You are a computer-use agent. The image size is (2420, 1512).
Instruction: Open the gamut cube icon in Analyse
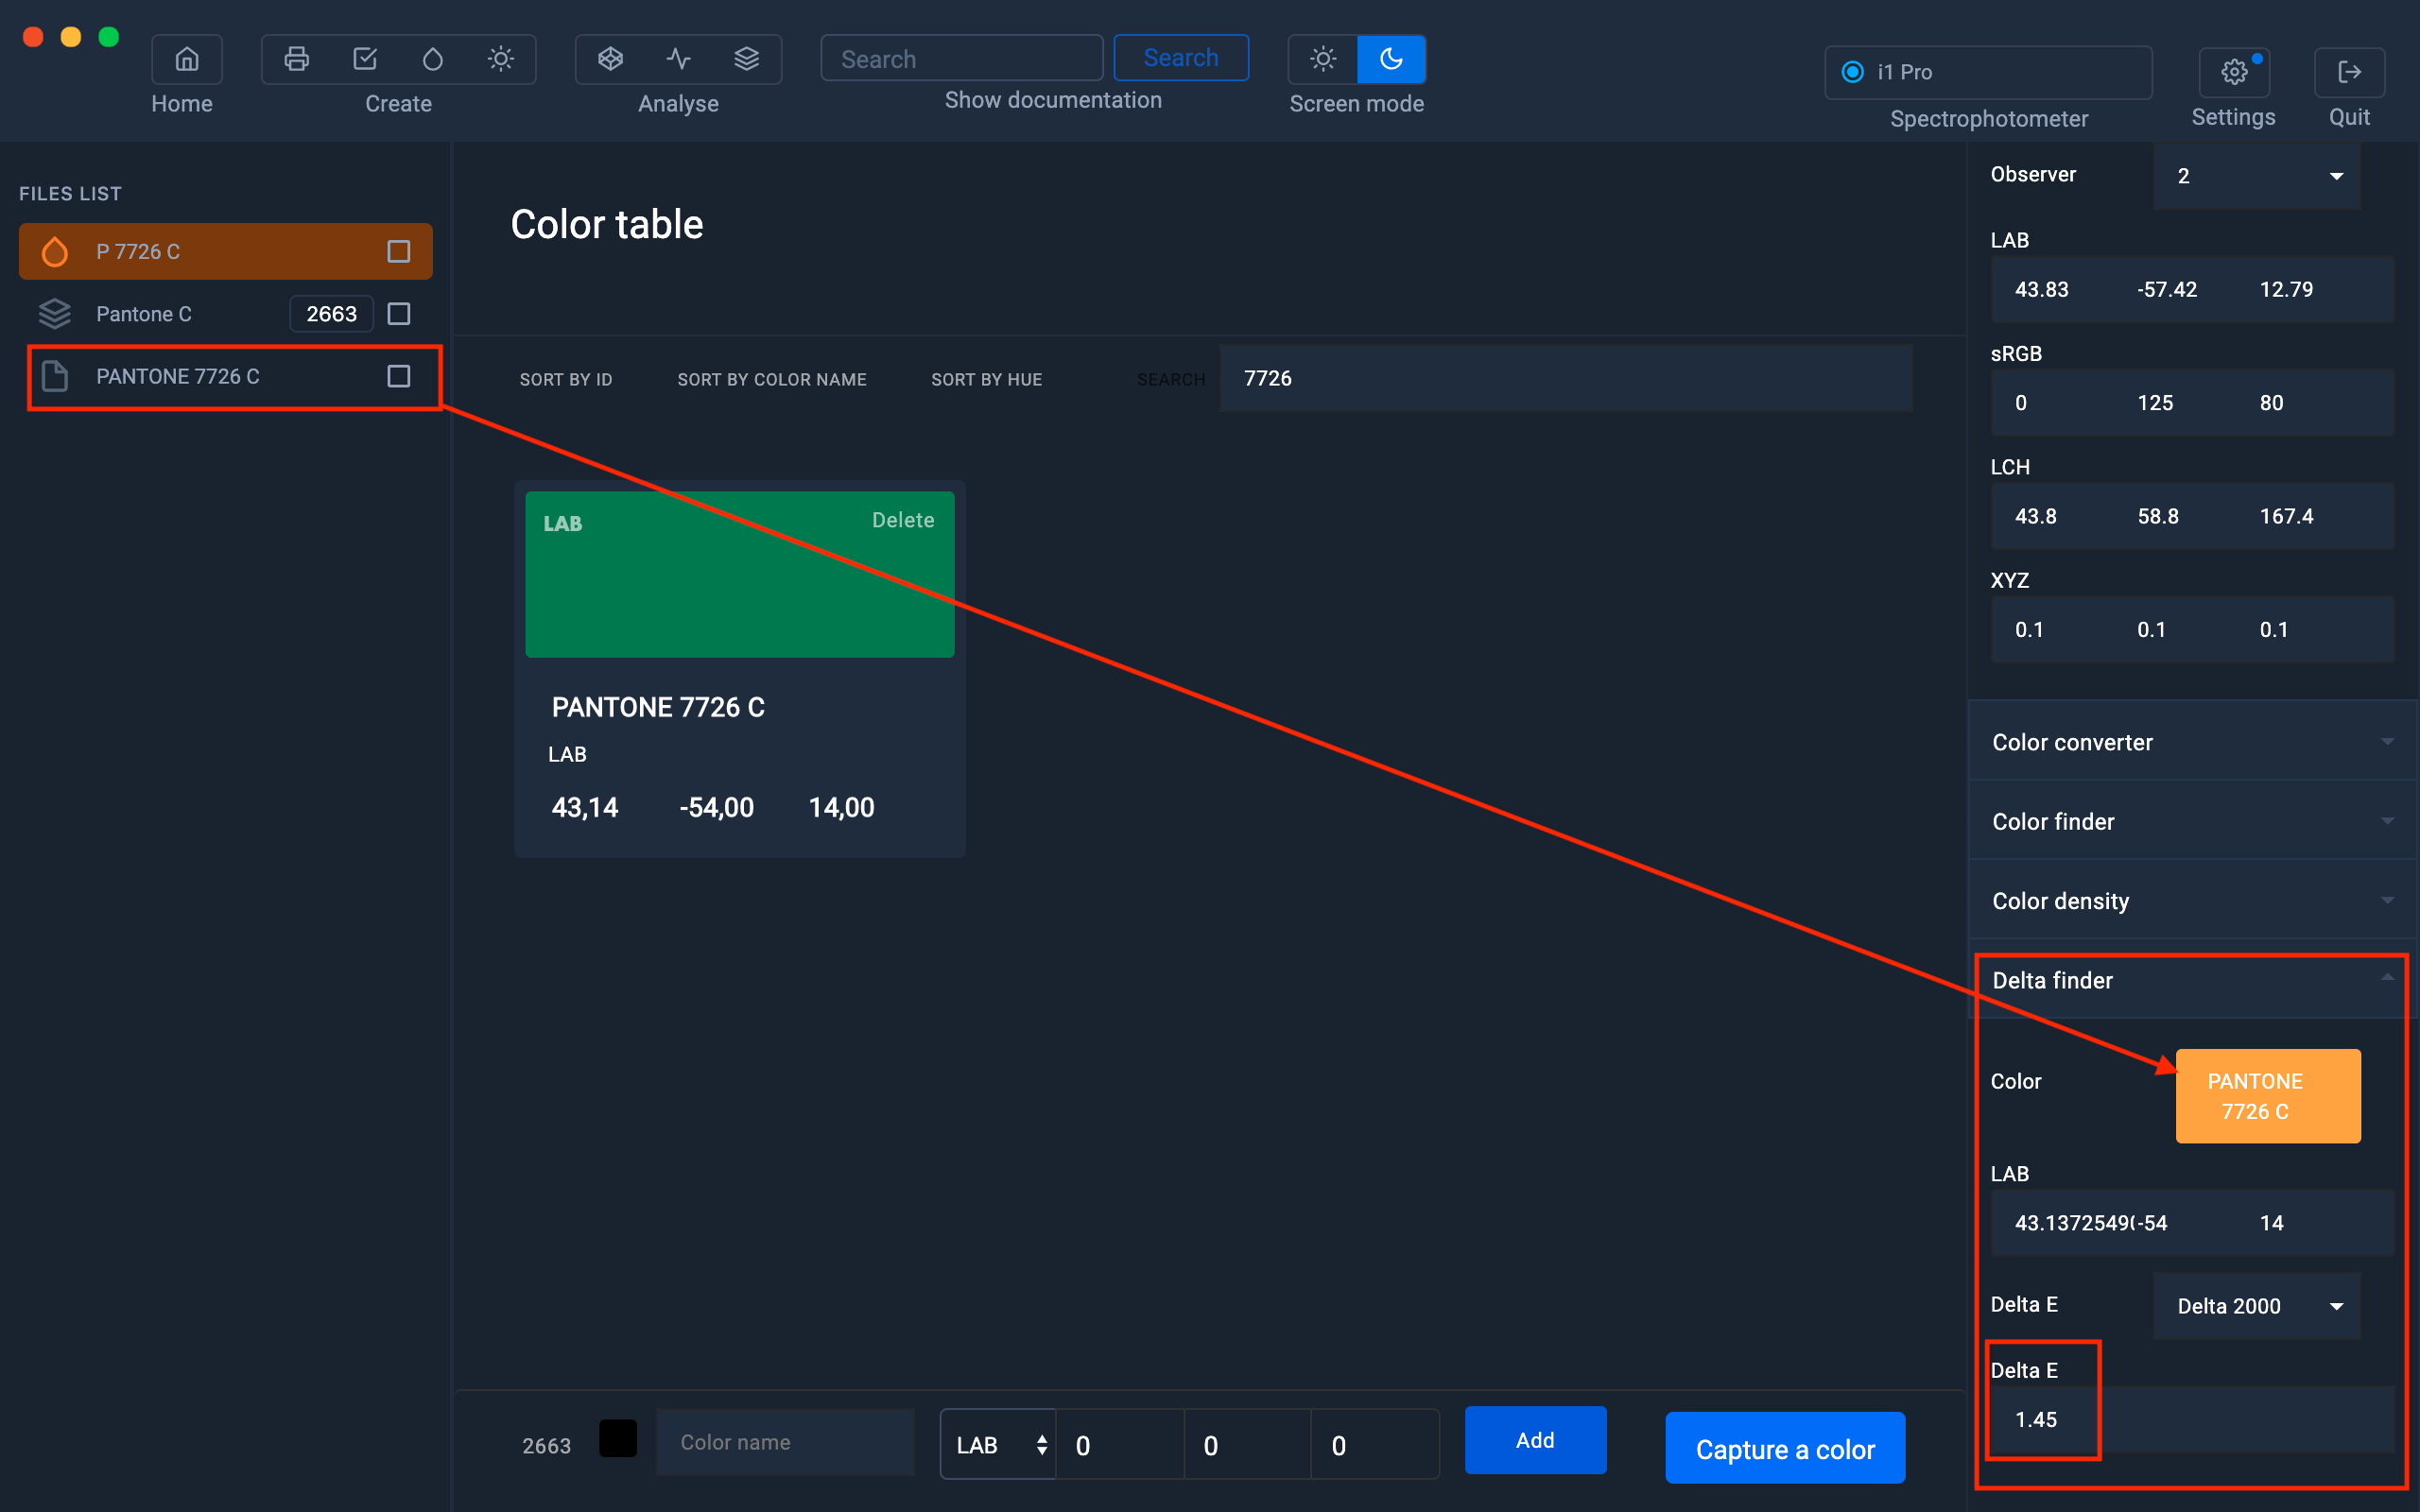pos(610,59)
